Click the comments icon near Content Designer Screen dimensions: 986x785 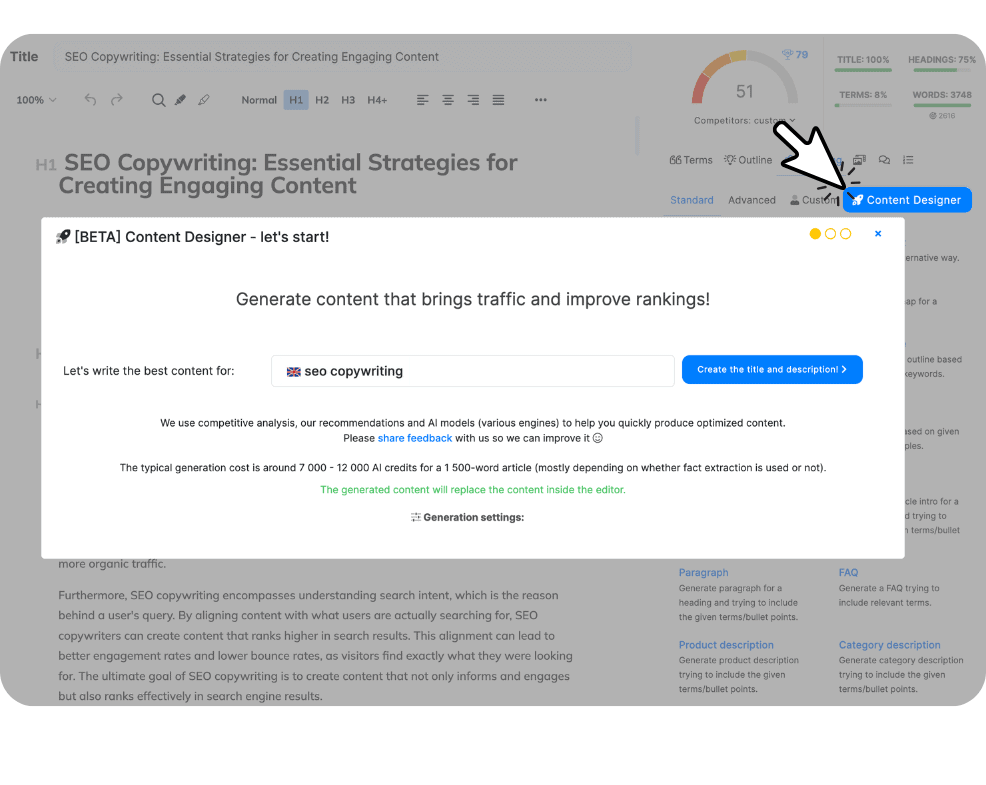885,160
